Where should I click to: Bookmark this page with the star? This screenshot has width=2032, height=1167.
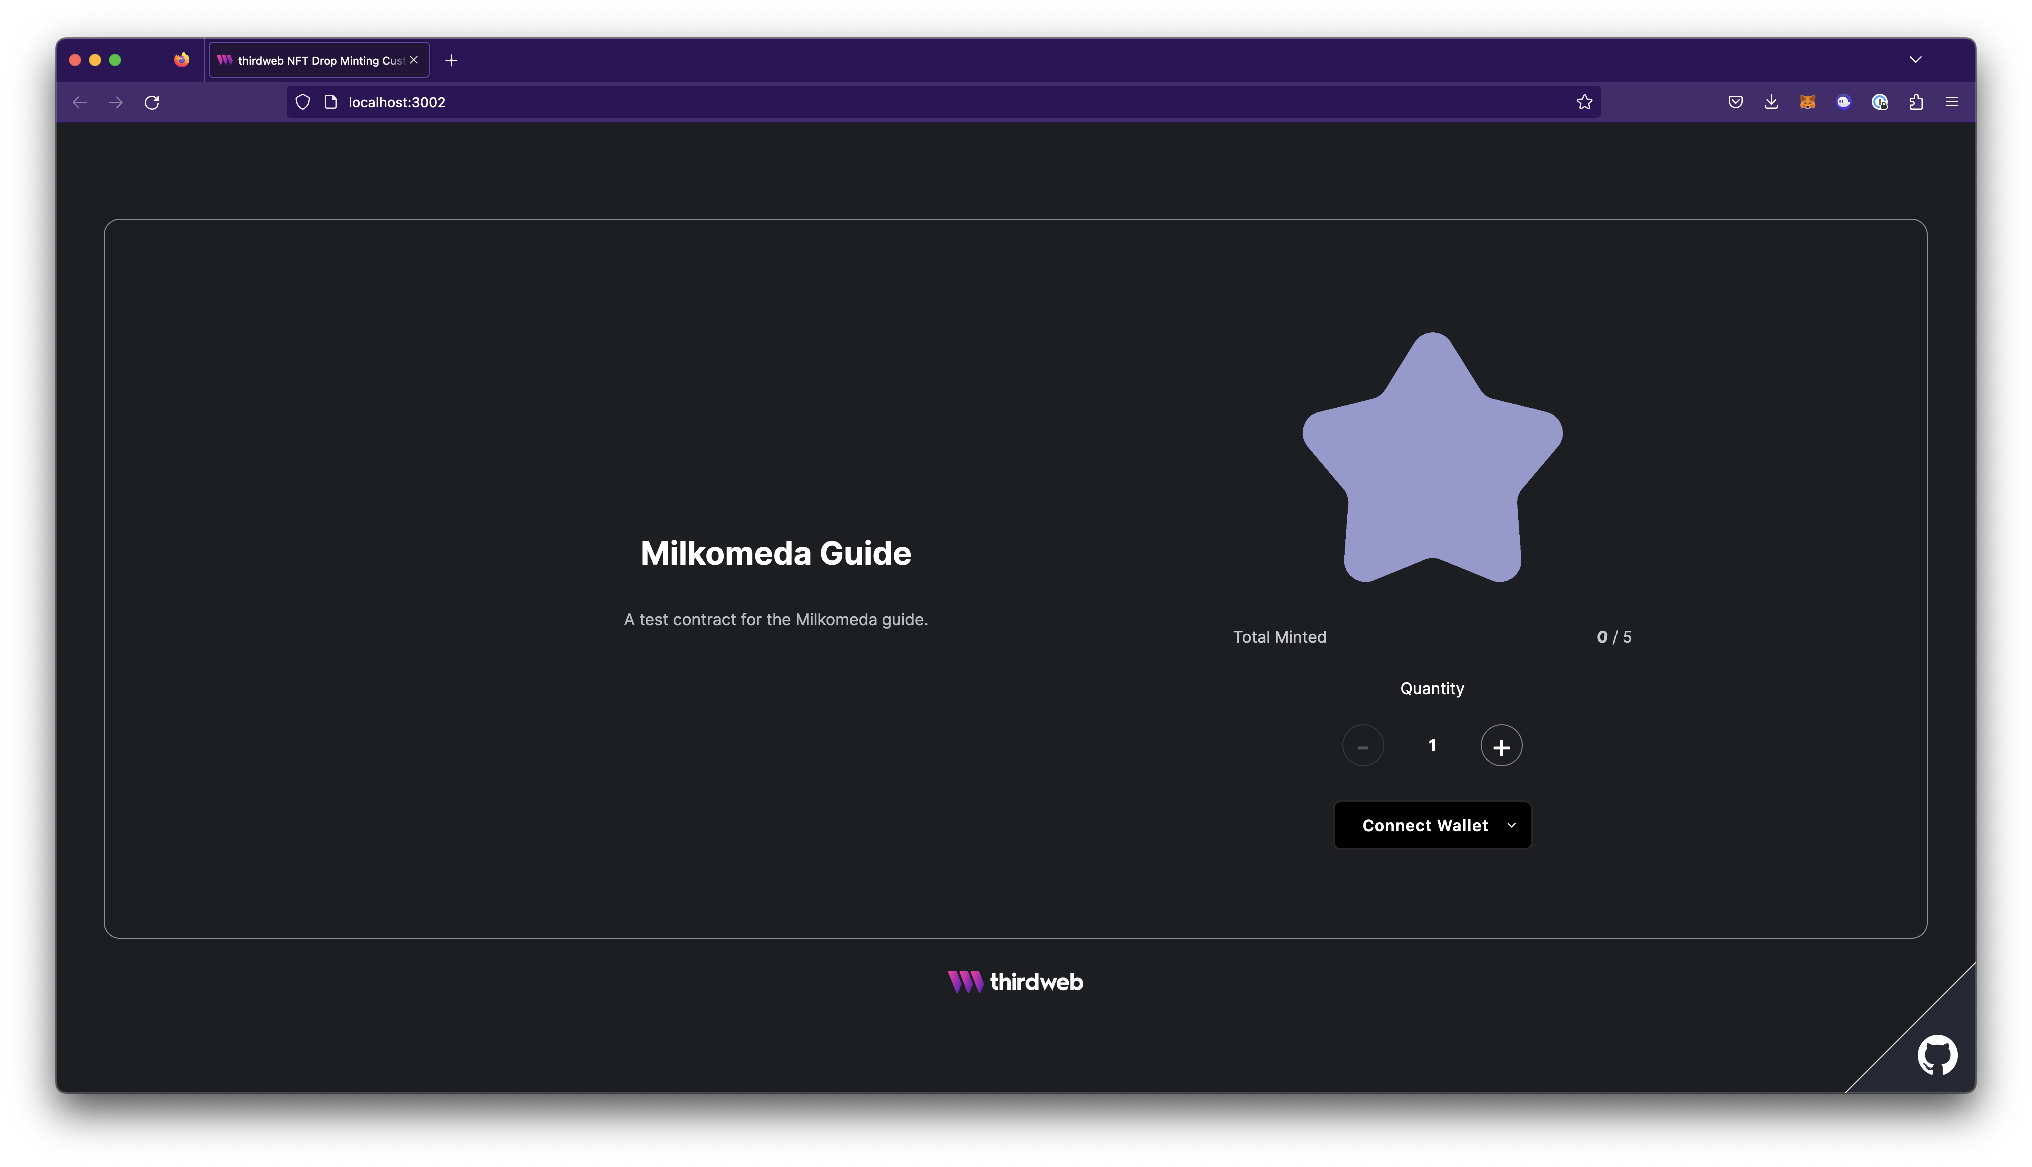1584,102
